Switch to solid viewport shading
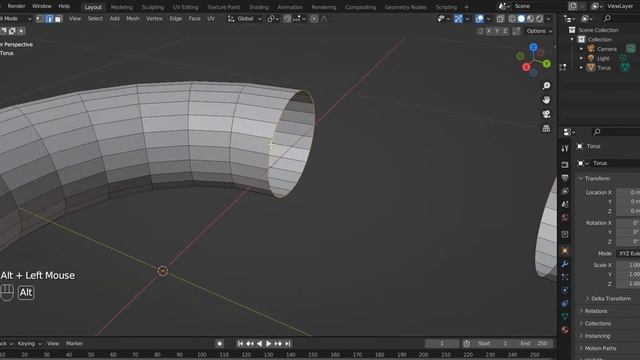The image size is (640, 360). click(521, 19)
